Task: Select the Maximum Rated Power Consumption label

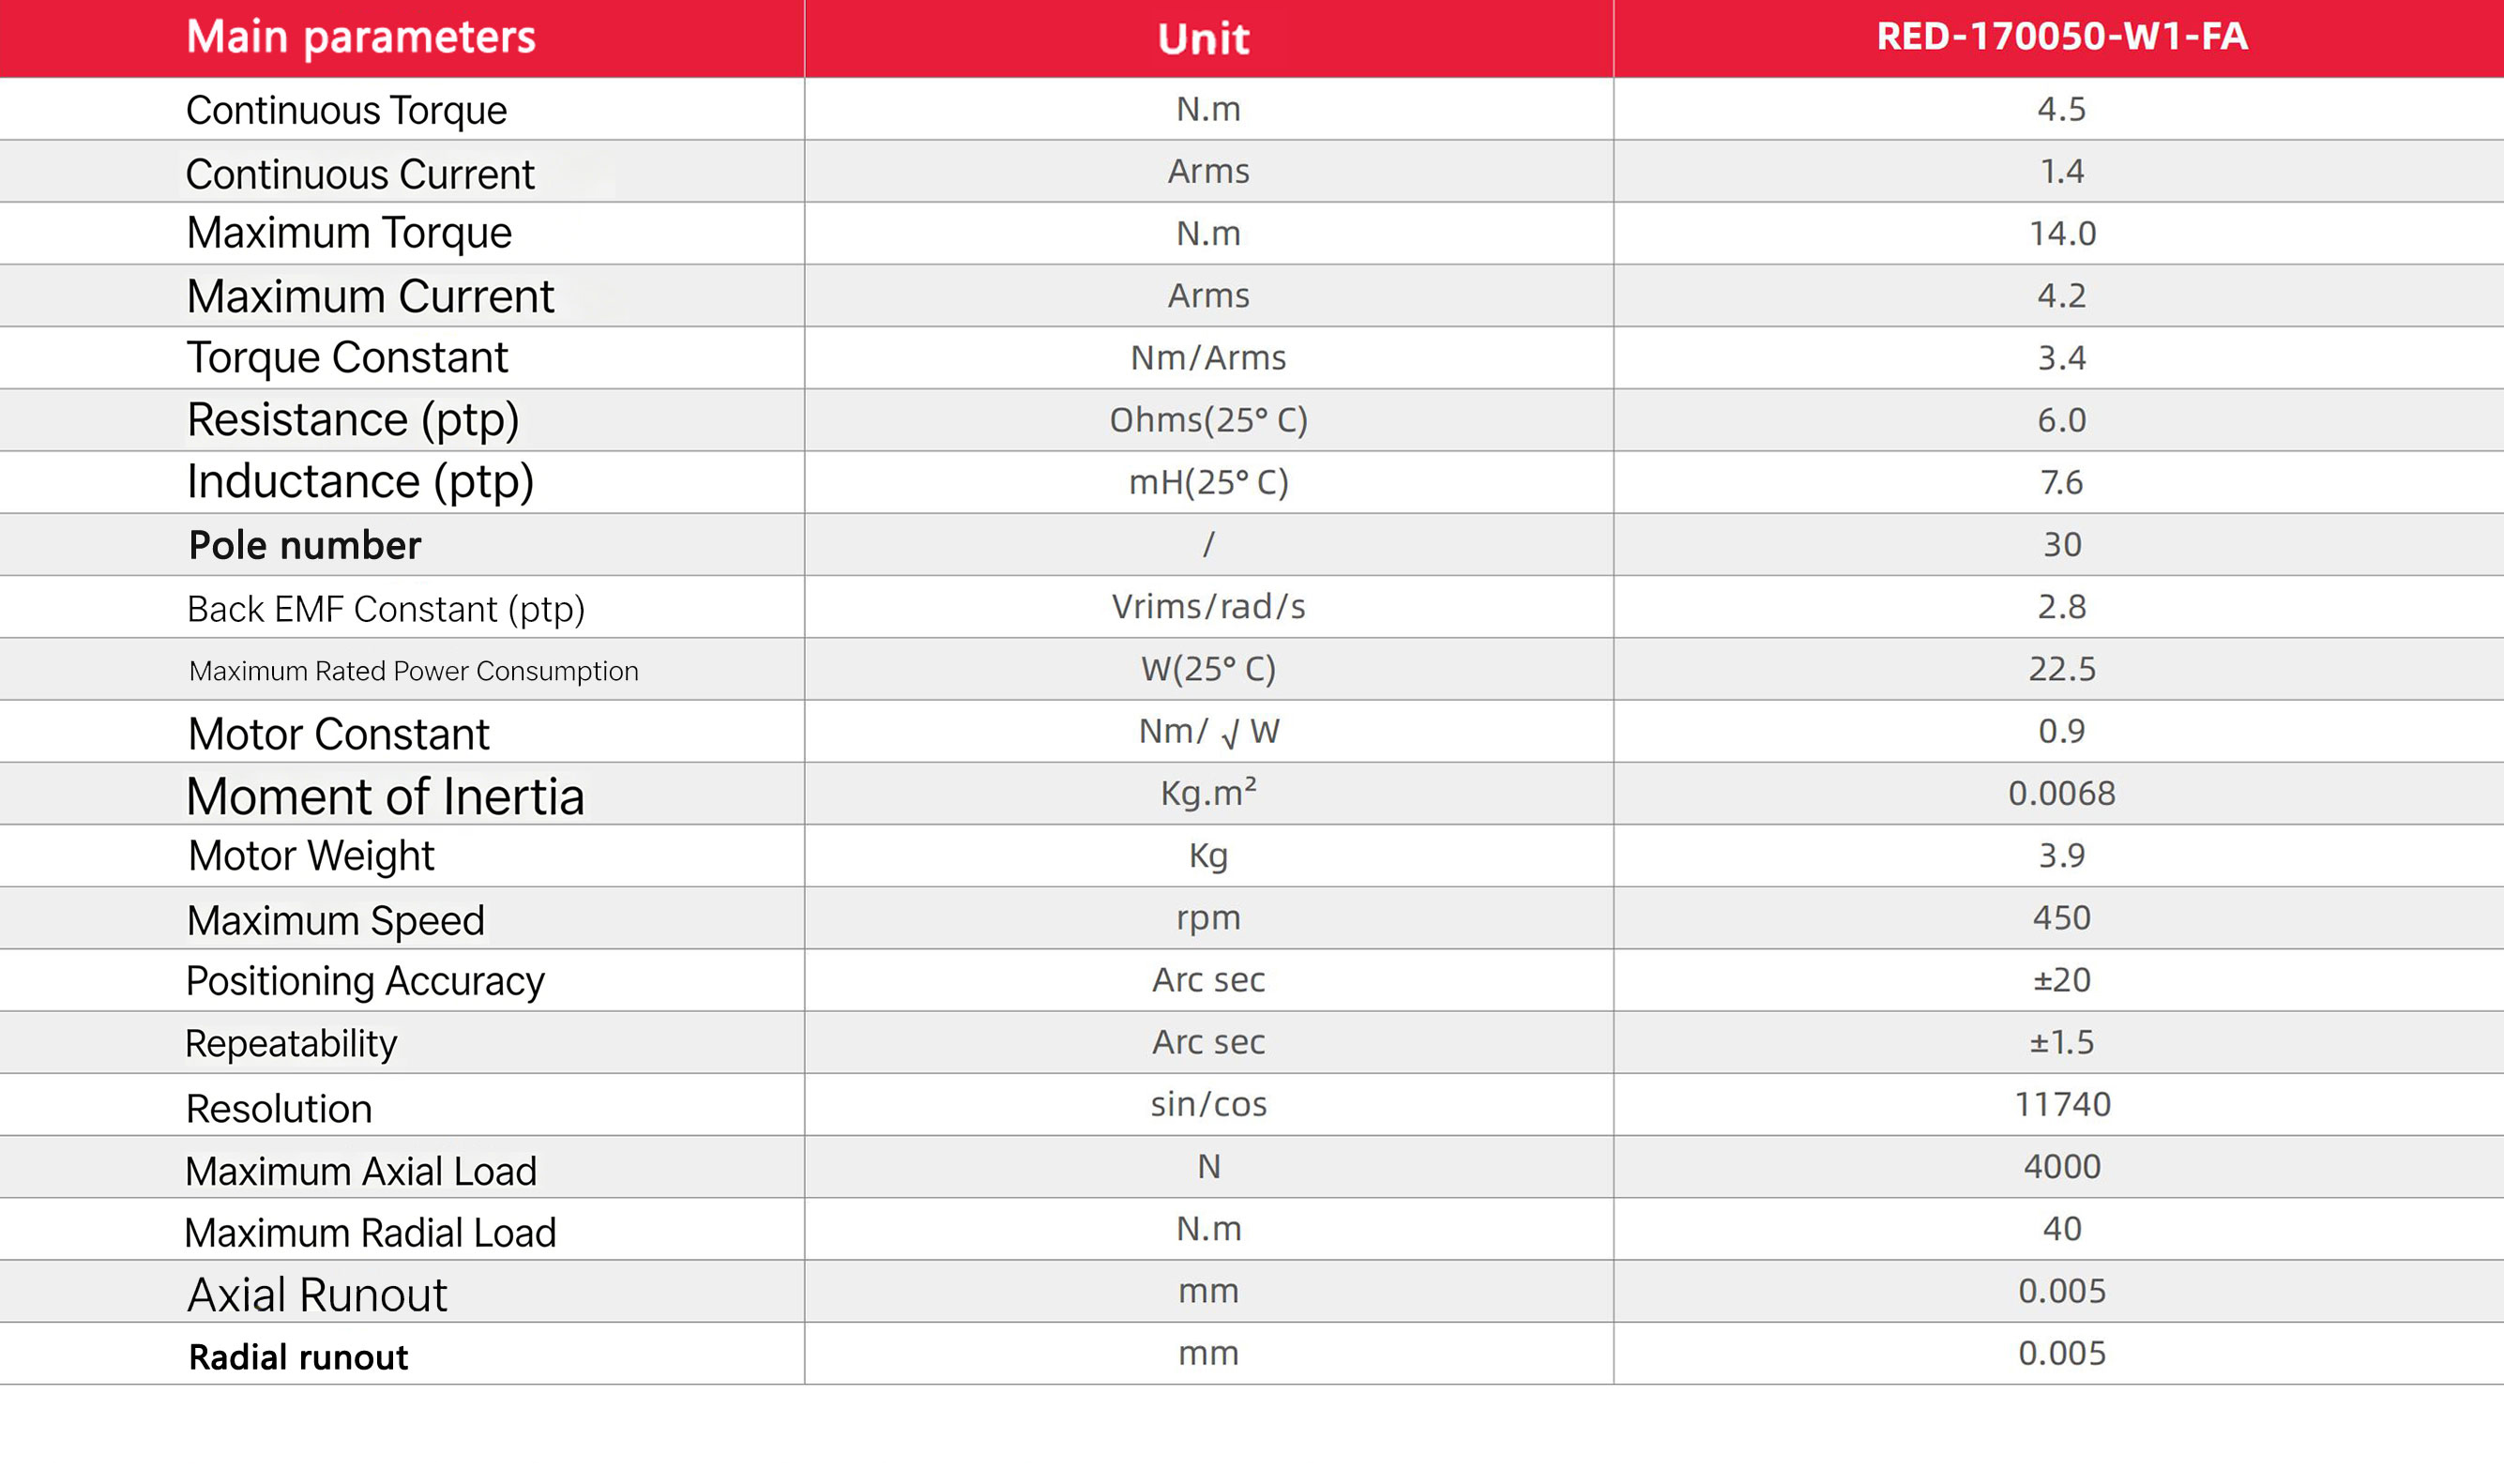Action: [x=413, y=671]
